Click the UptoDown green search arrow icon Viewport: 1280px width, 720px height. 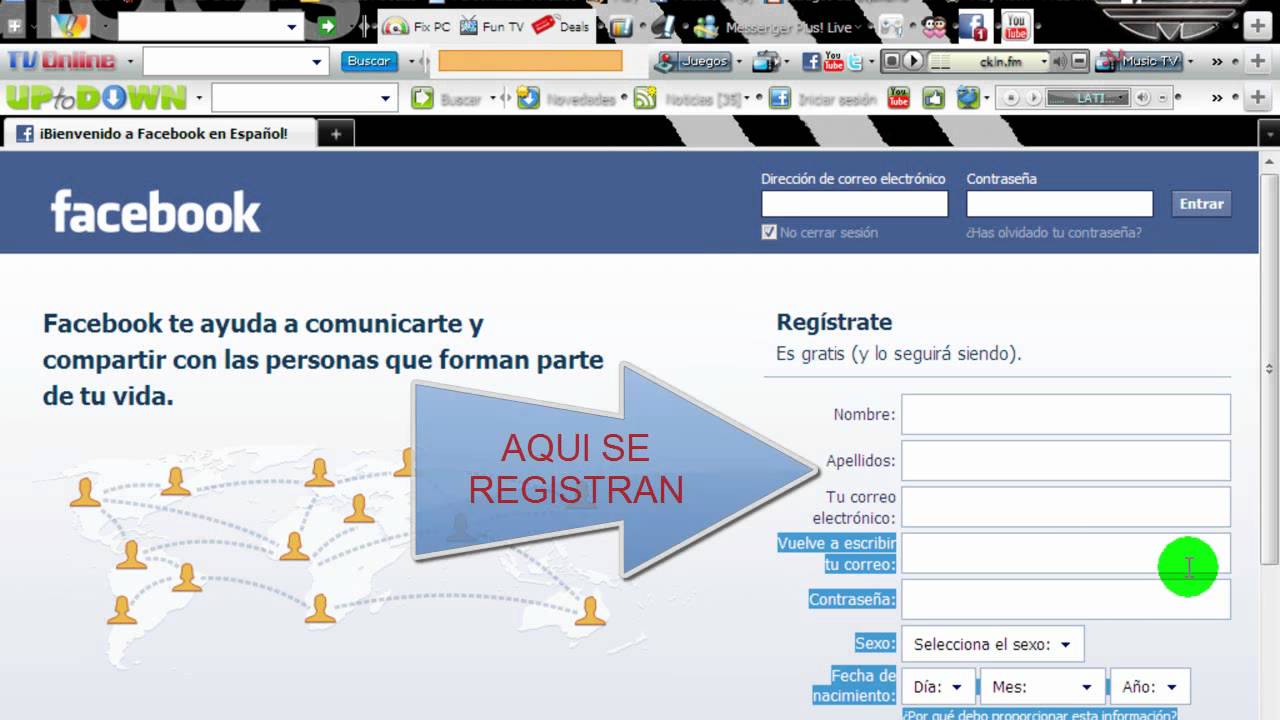423,98
